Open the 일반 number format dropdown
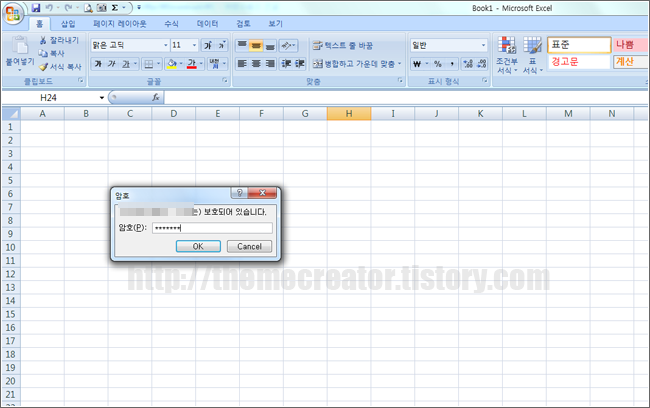The height and width of the screenshot is (408, 650). (483, 45)
